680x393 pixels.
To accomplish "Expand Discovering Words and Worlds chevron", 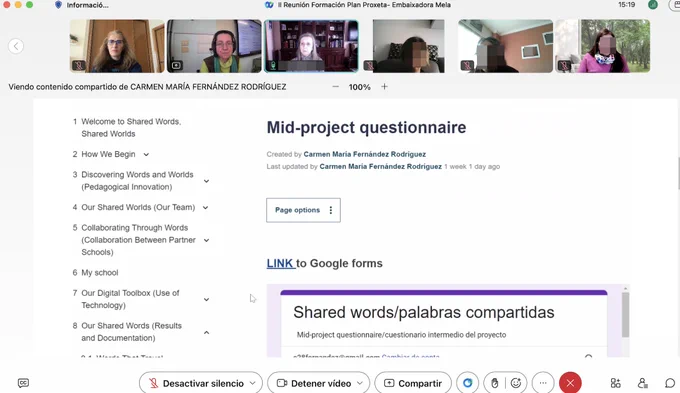I will pyautogui.click(x=206, y=181).
